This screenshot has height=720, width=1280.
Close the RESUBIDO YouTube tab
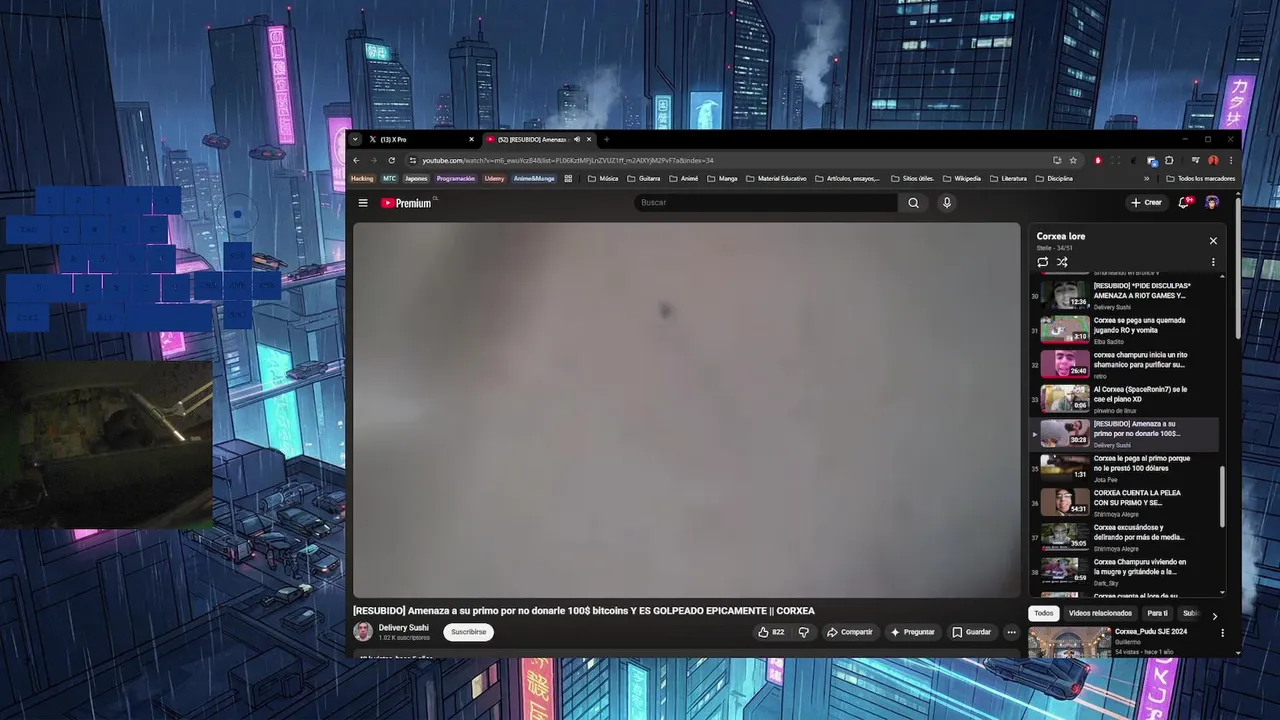pyautogui.click(x=589, y=139)
